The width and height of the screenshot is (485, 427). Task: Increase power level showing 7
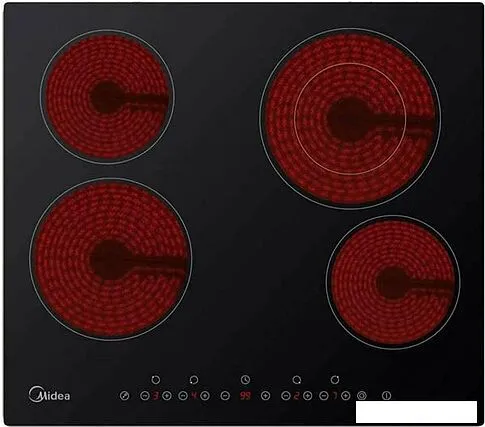pyautogui.click(x=346, y=396)
